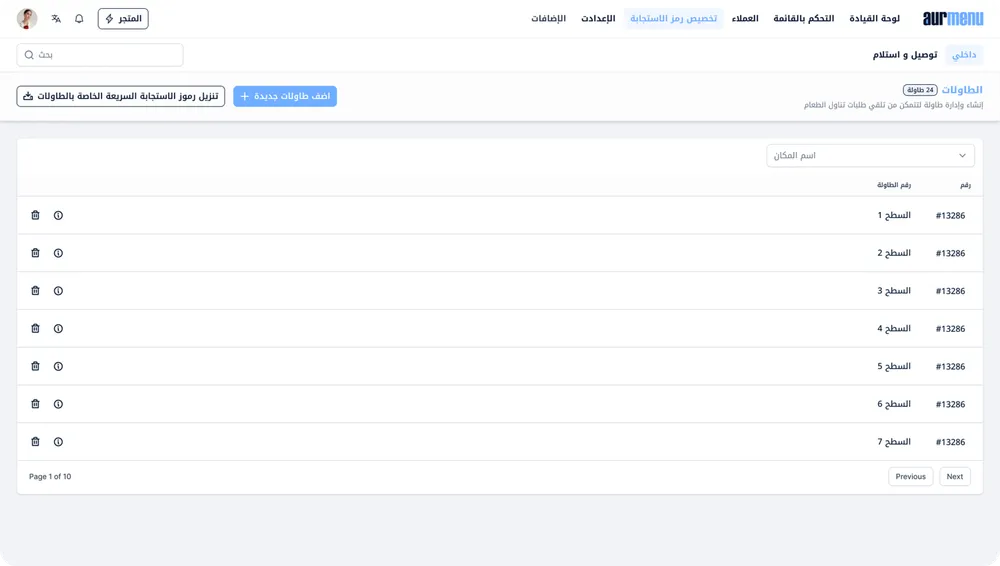Download table QR codes button

(121, 96)
